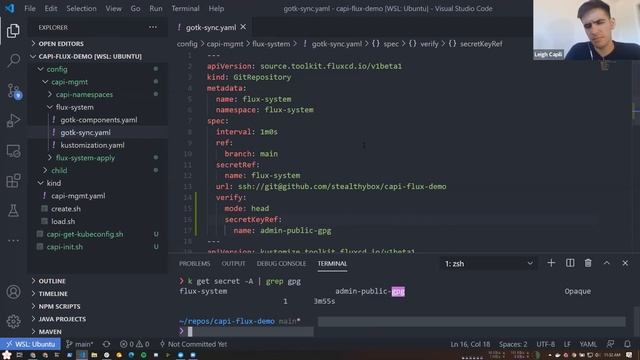Image resolution: width=640 pixels, height=360 pixels.
Task: Switch to the Output panel tab
Action: coord(233,264)
